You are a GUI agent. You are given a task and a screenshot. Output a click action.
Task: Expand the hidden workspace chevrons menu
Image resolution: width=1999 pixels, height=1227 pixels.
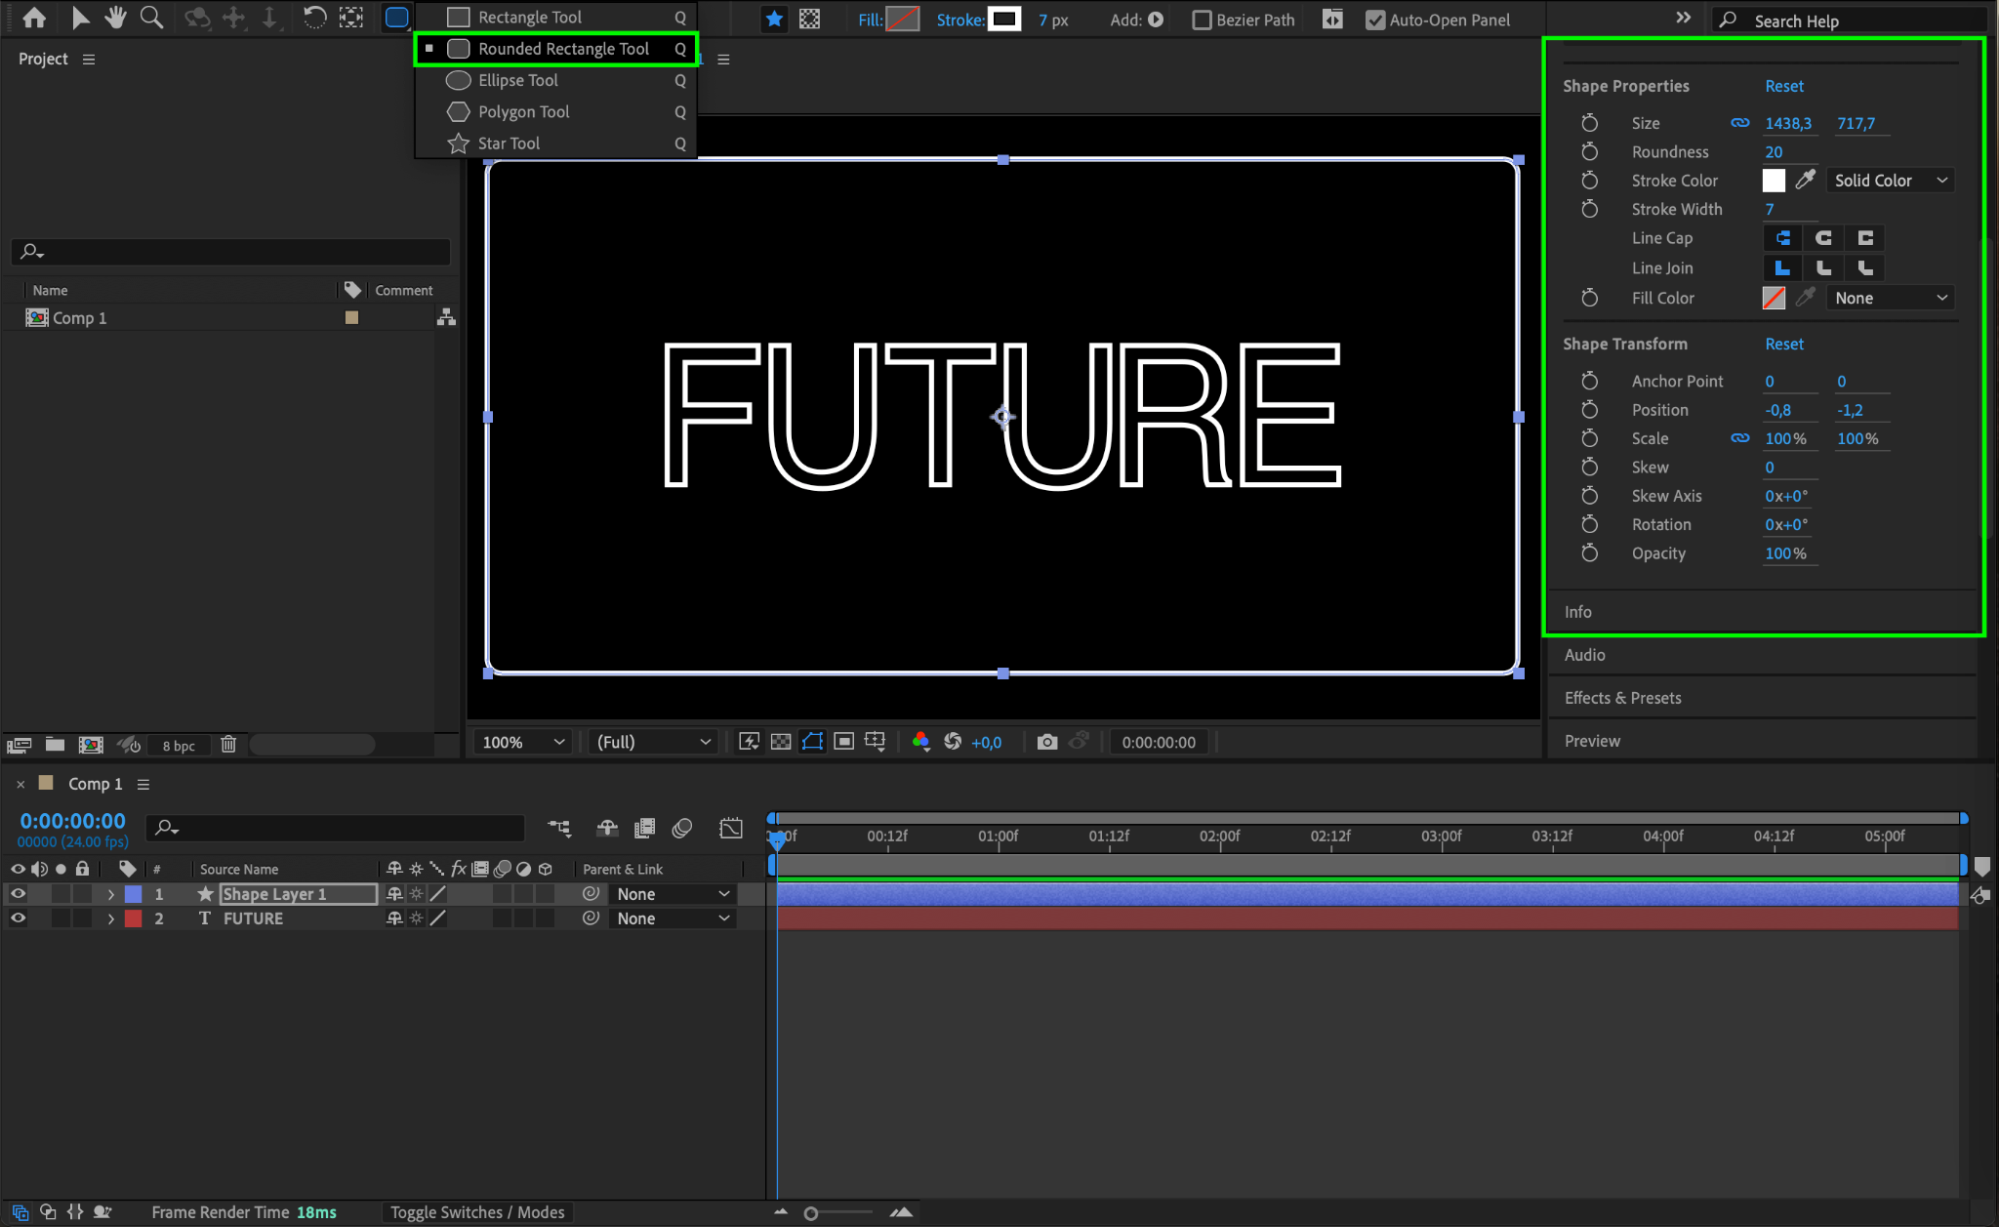pyautogui.click(x=1683, y=18)
